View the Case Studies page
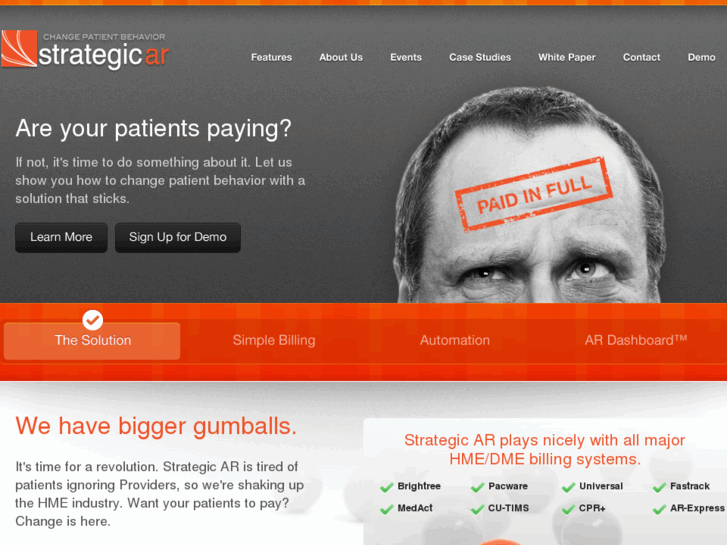 coord(480,58)
